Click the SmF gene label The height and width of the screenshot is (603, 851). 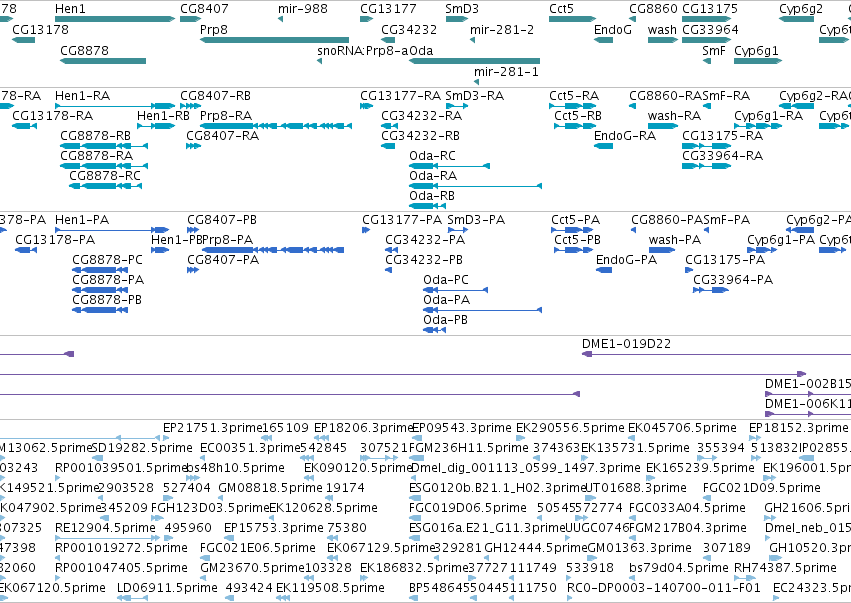coord(713,50)
